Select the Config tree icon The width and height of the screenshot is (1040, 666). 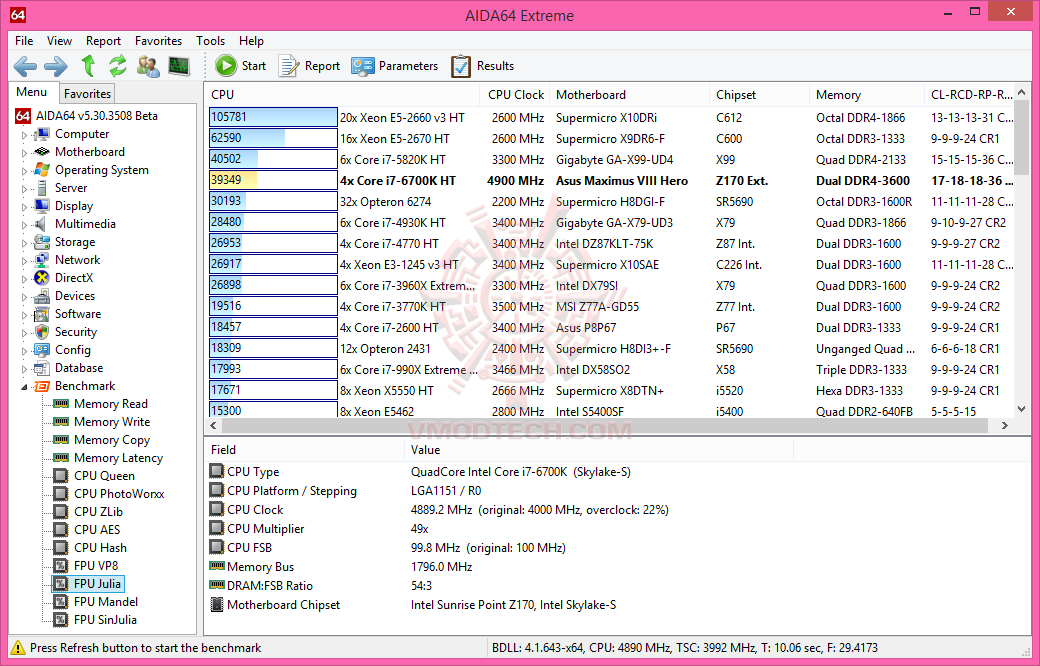pos(42,350)
